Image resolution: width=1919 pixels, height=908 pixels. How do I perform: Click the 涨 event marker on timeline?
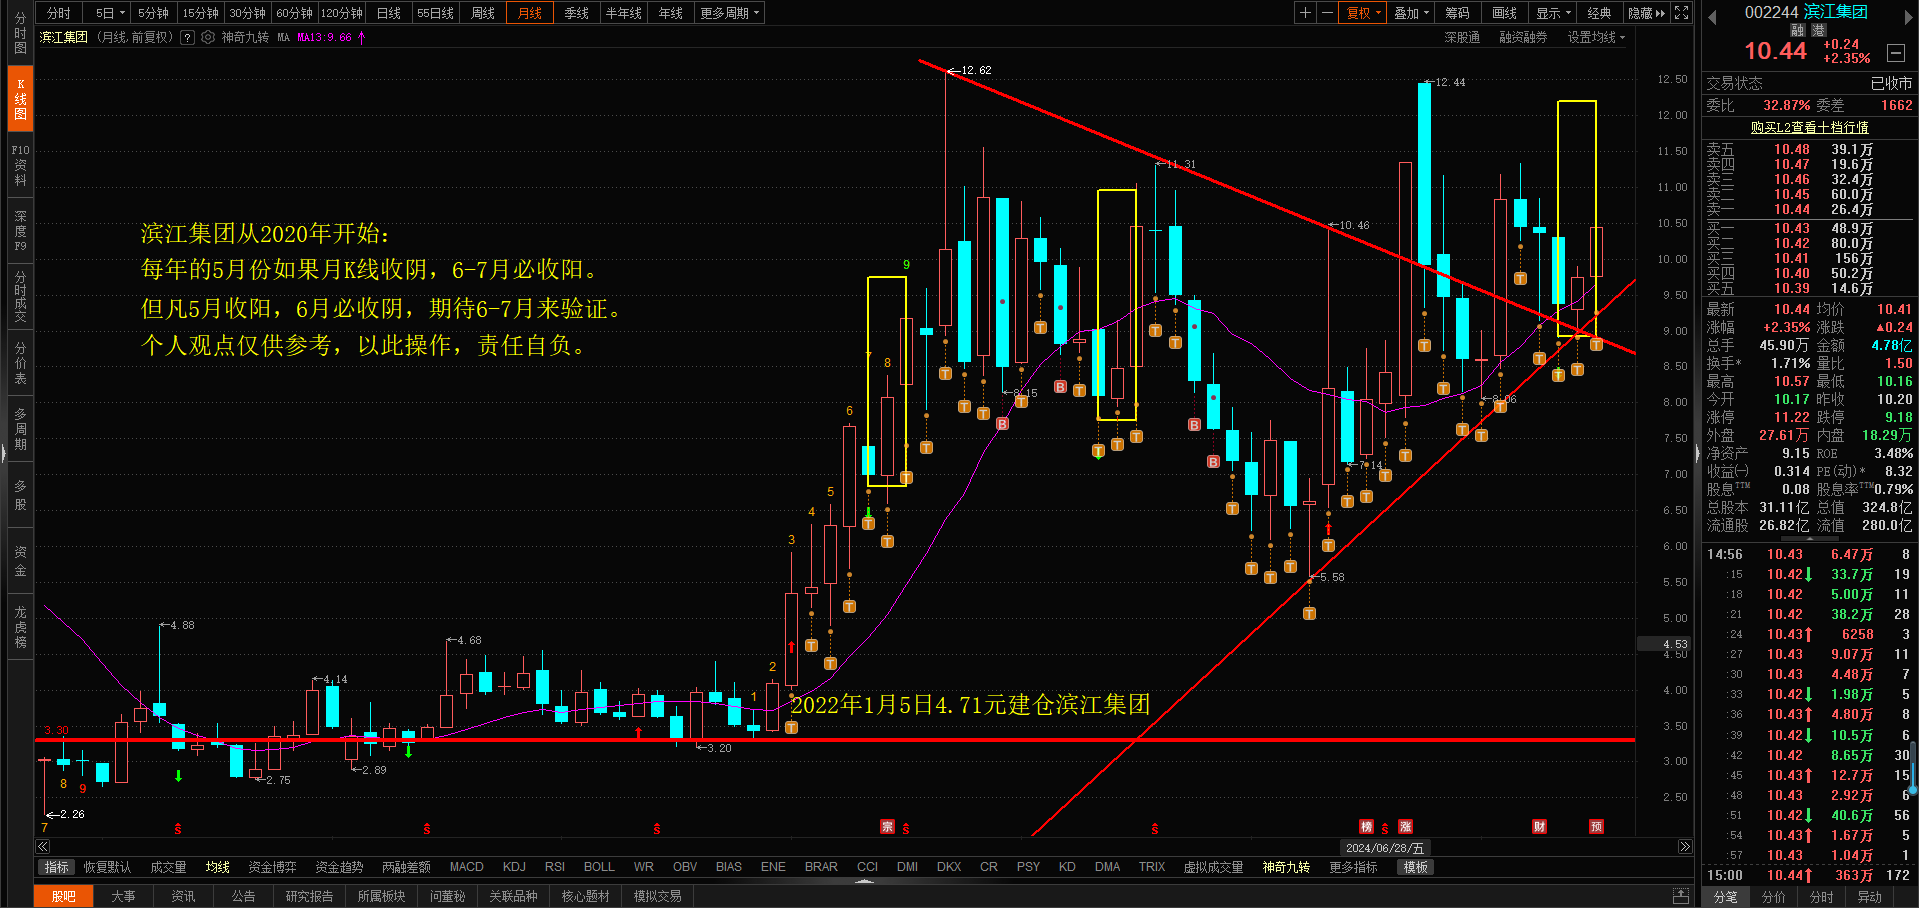tap(1405, 826)
